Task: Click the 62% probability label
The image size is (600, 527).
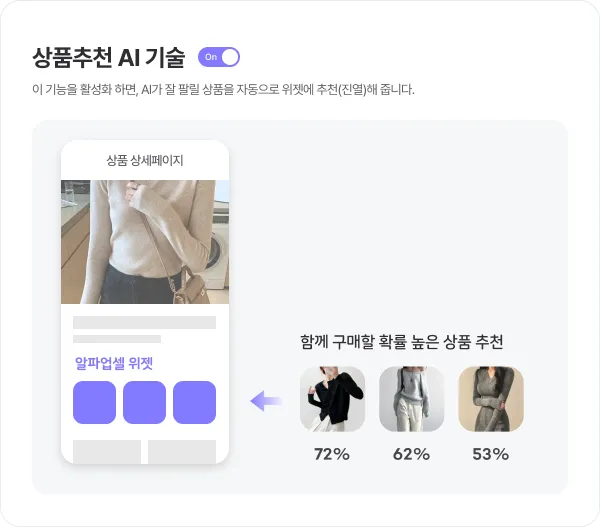Action: click(x=411, y=454)
